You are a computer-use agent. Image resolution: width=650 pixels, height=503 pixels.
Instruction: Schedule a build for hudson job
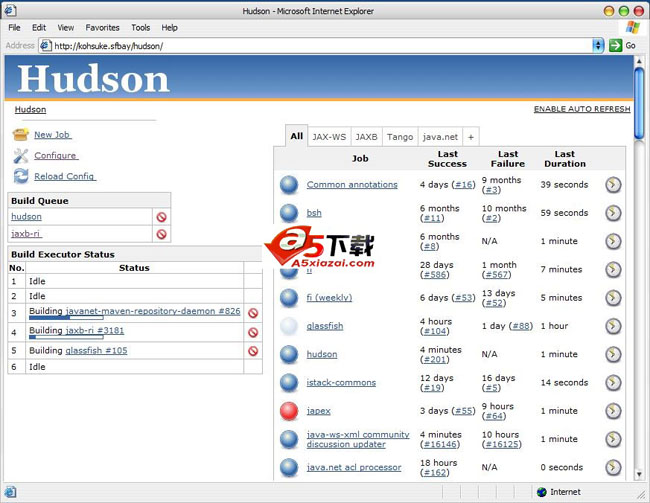click(x=613, y=355)
